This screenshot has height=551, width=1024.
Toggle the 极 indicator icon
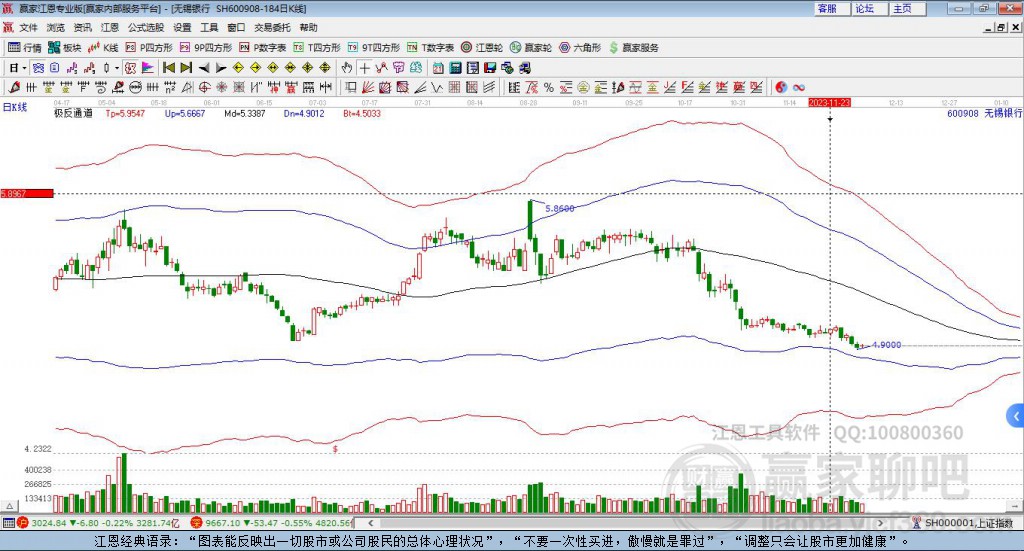point(130,68)
